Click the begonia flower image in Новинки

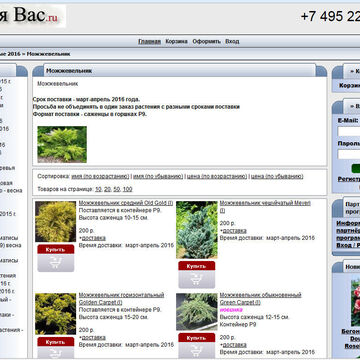click(x=355, y=302)
